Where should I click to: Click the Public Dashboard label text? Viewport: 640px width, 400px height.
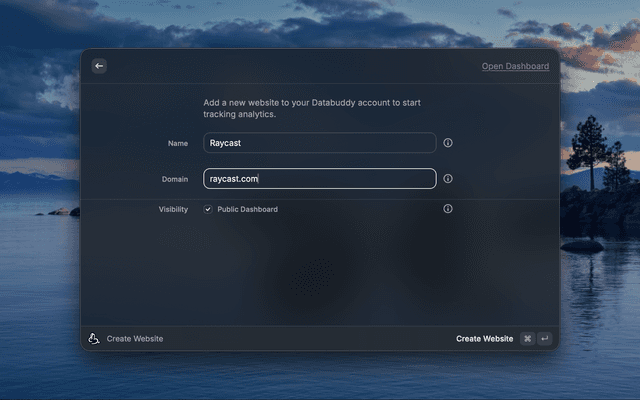(247, 209)
